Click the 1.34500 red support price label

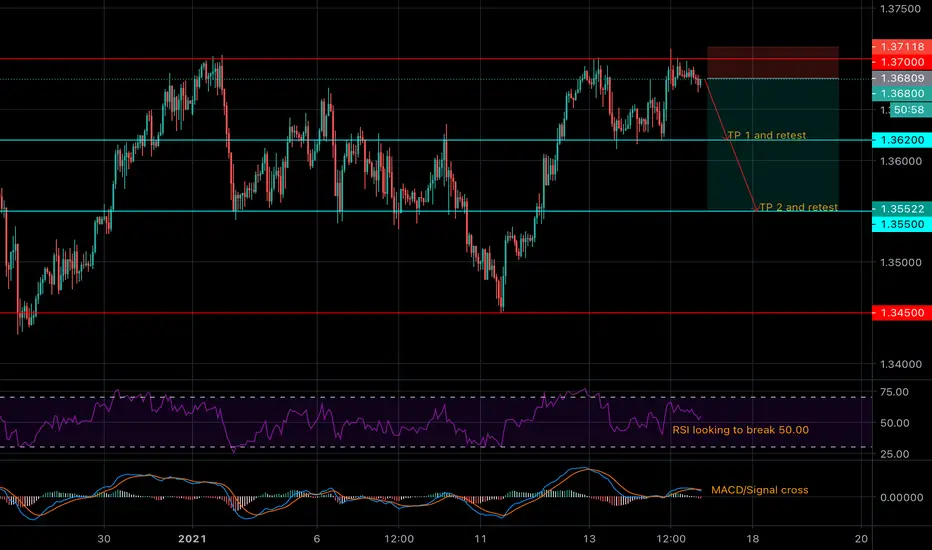point(902,313)
